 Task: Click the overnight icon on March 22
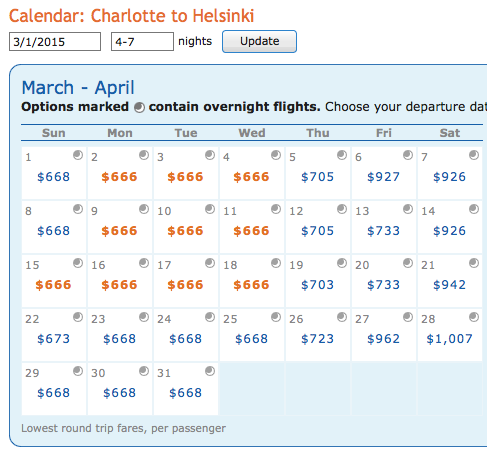[78, 317]
